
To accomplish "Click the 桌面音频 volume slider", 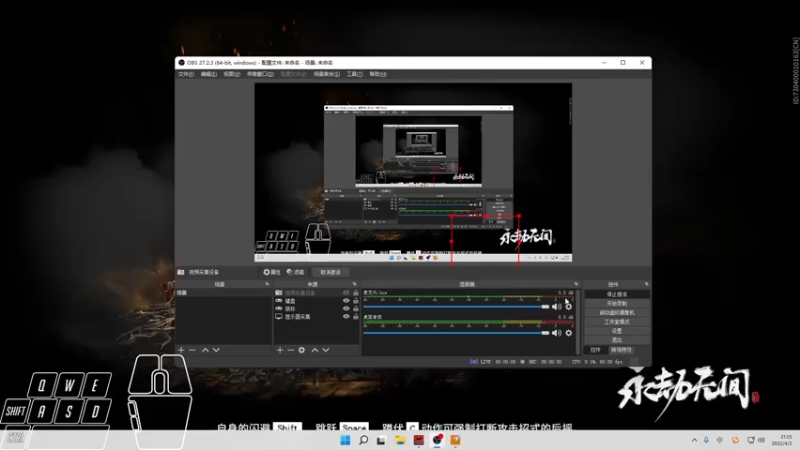I will (x=456, y=333).
